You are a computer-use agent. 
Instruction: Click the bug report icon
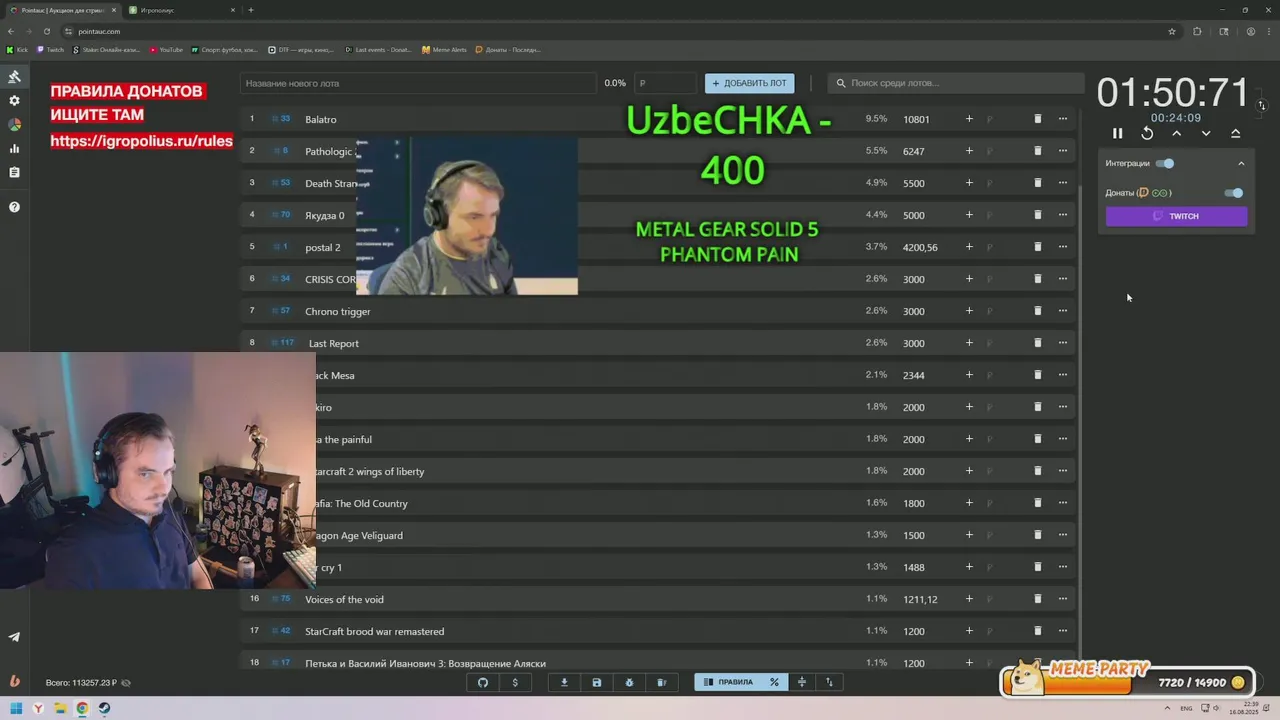pyautogui.click(x=629, y=682)
